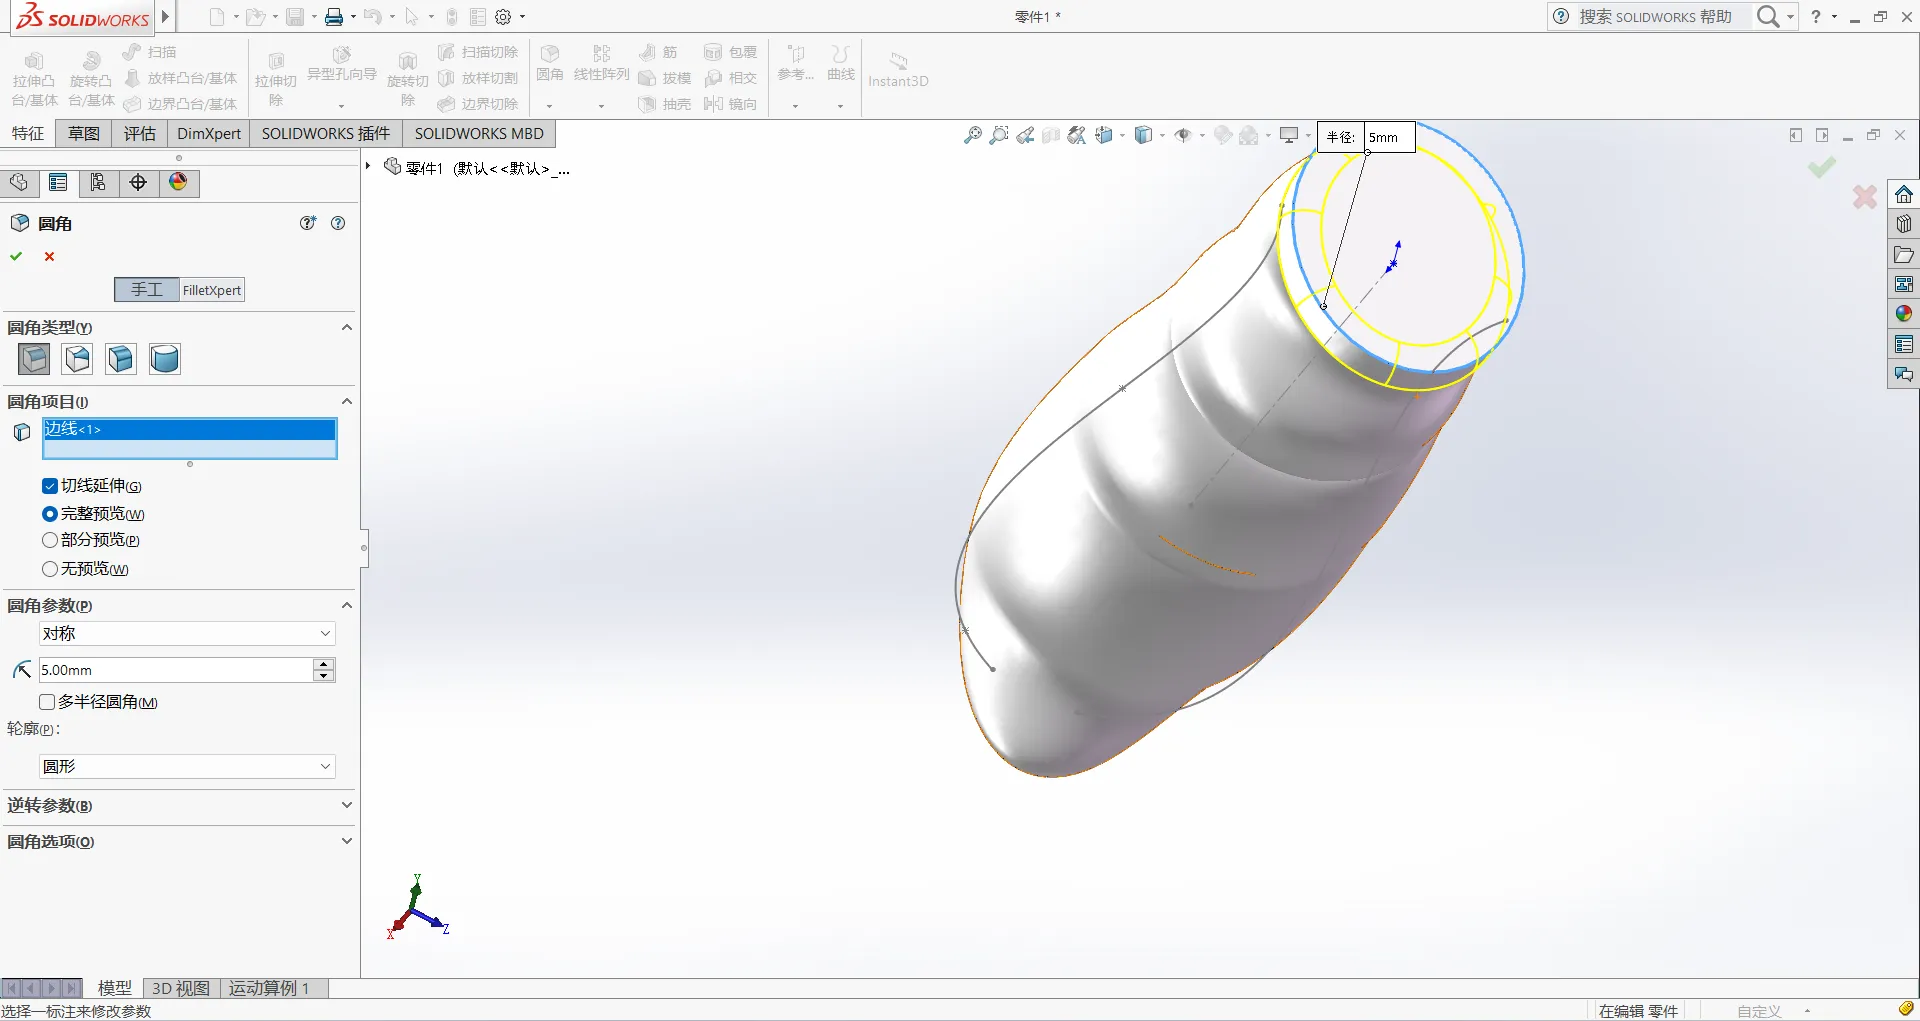Open the SOLIDWORKS MBD tab
The height and width of the screenshot is (1021, 1920).
click(x=479, y=133)
